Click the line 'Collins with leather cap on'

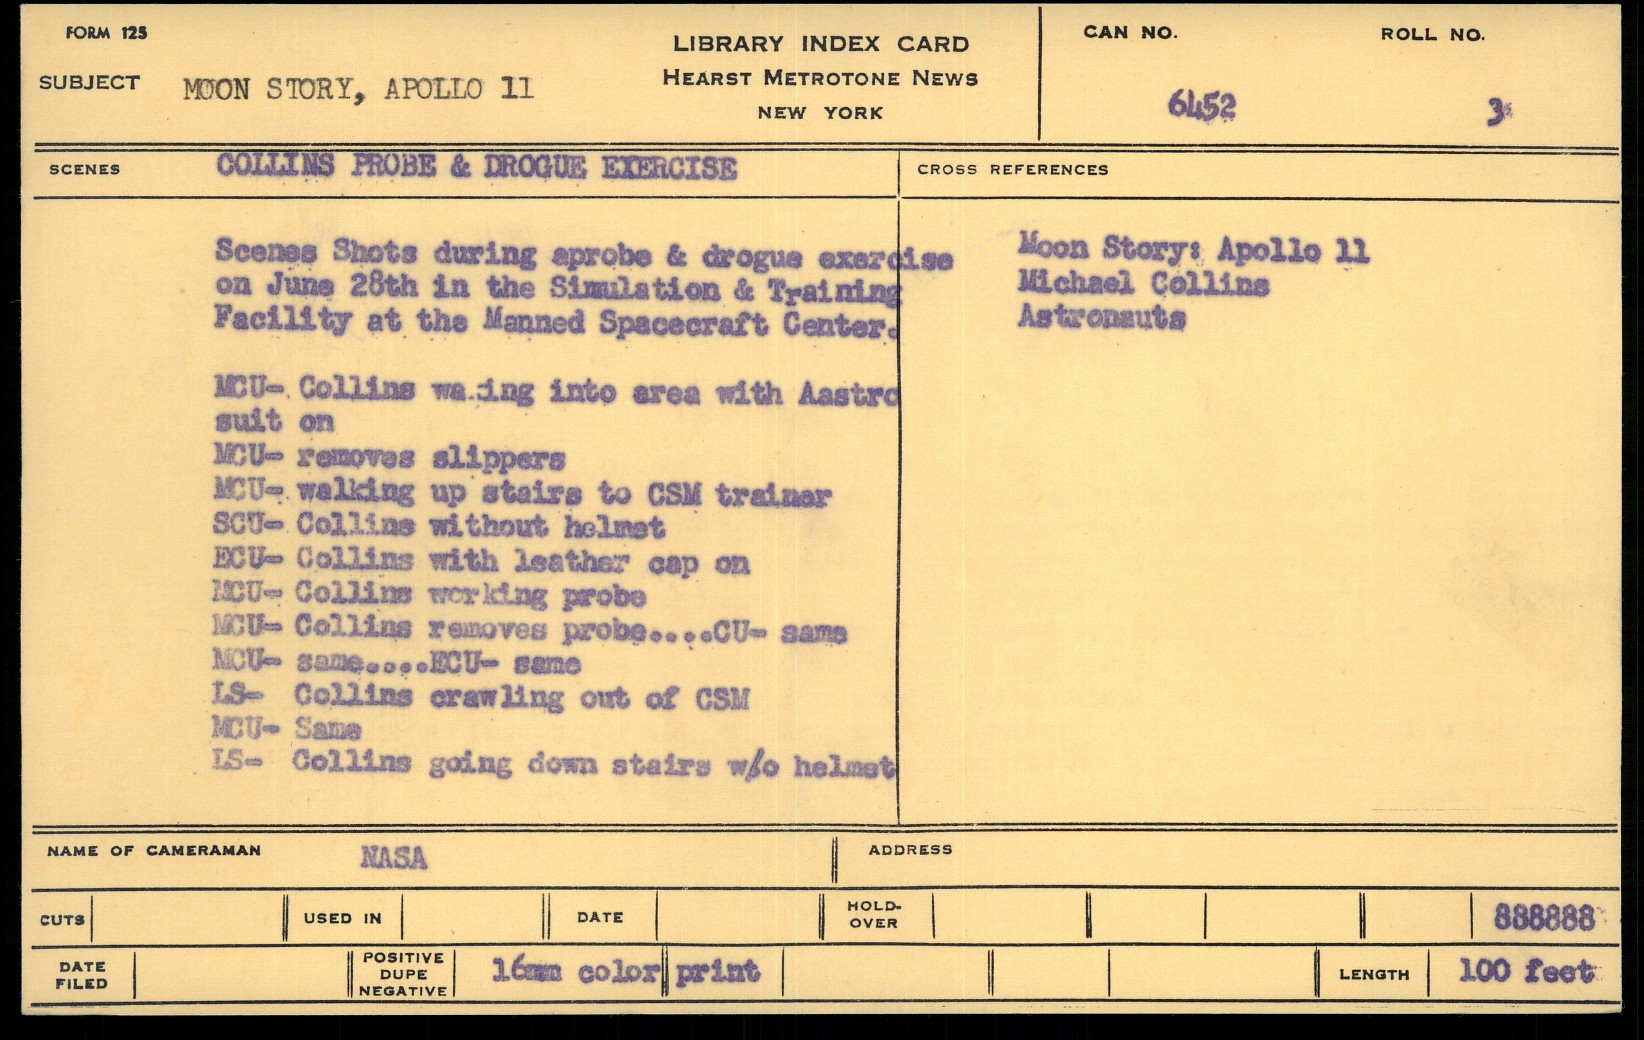pyautogui.click(x=522, y=562)
